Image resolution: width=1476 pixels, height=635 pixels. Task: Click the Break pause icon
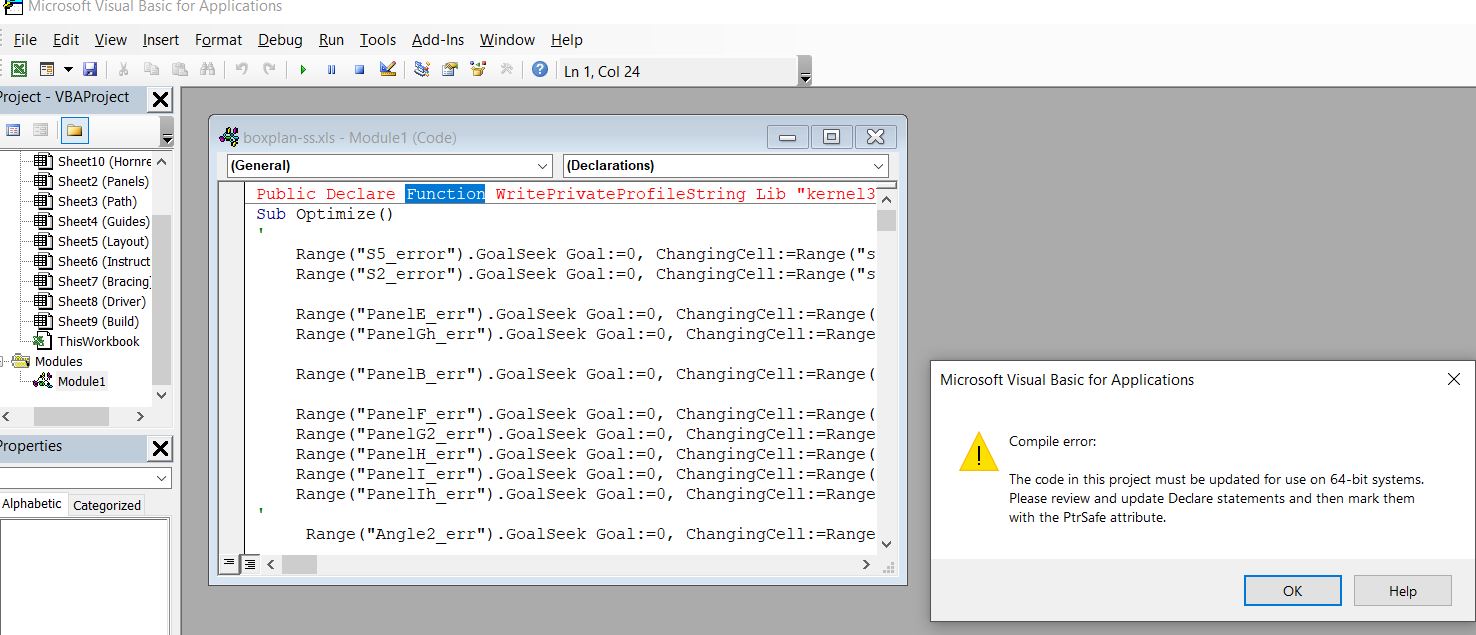pyautogui.click(x=331, y=69)
